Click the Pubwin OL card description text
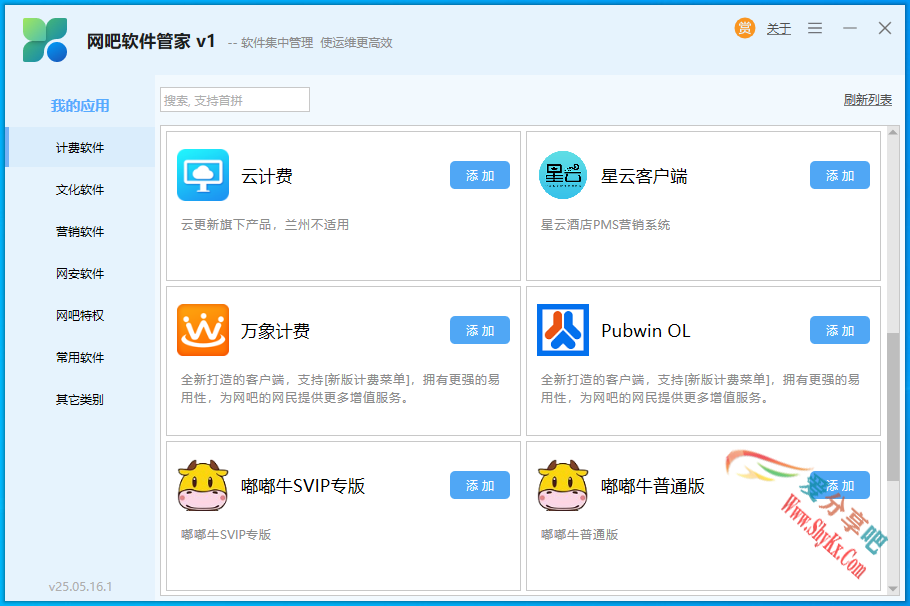910x606 pixels. coord(700,388)
